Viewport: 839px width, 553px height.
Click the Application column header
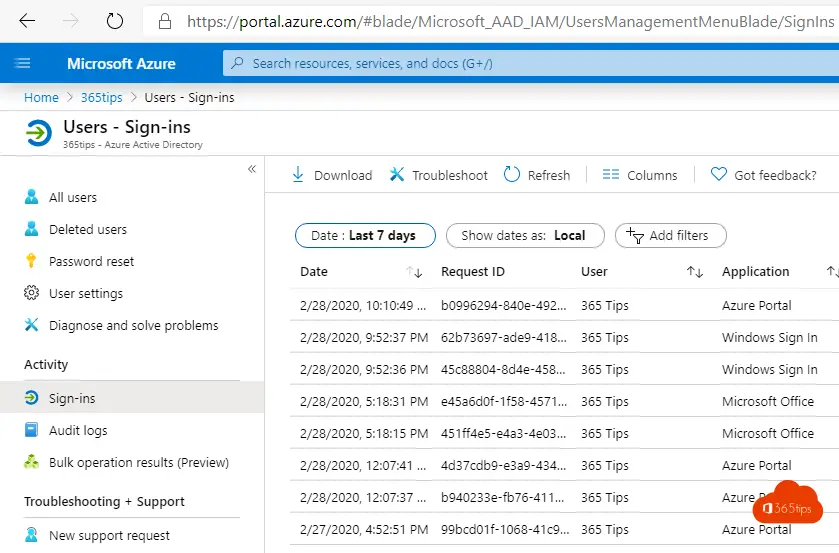click(x=756, y=271)
